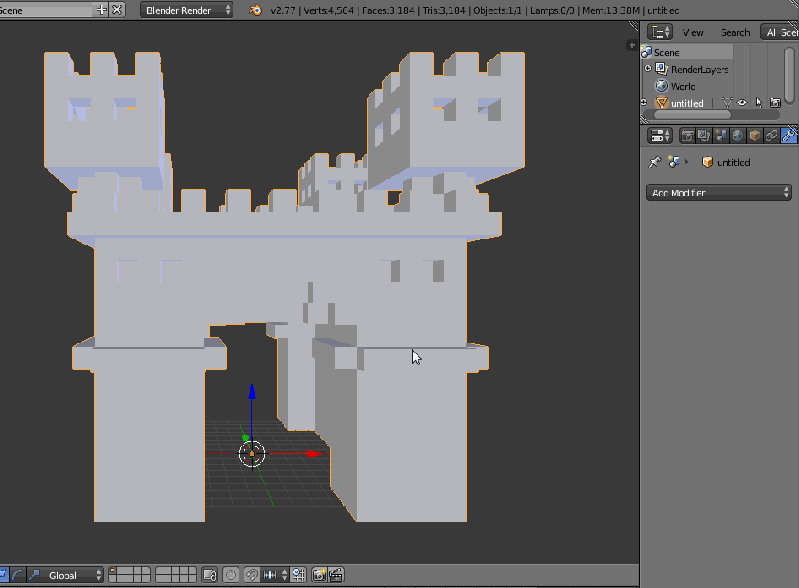This screenshot has height=588, width=799.
Task: Click the mesh data icon for untitled
Action: [x=727, y=103]
